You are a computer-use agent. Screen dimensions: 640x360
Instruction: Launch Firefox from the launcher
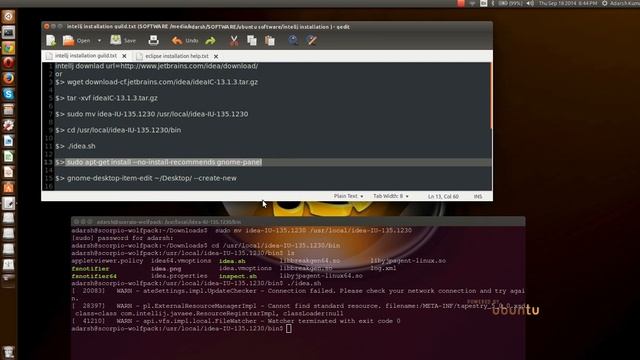point(8,78)
